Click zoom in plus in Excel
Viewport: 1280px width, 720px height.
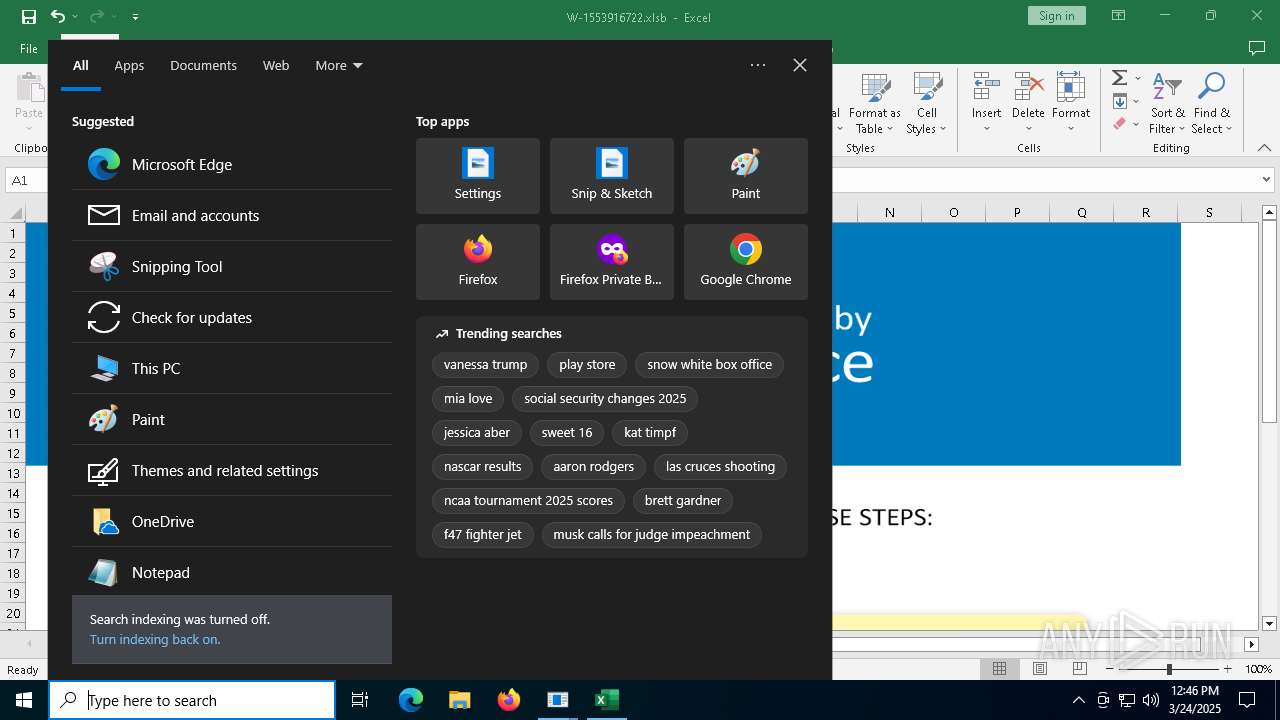[1227, 669]
